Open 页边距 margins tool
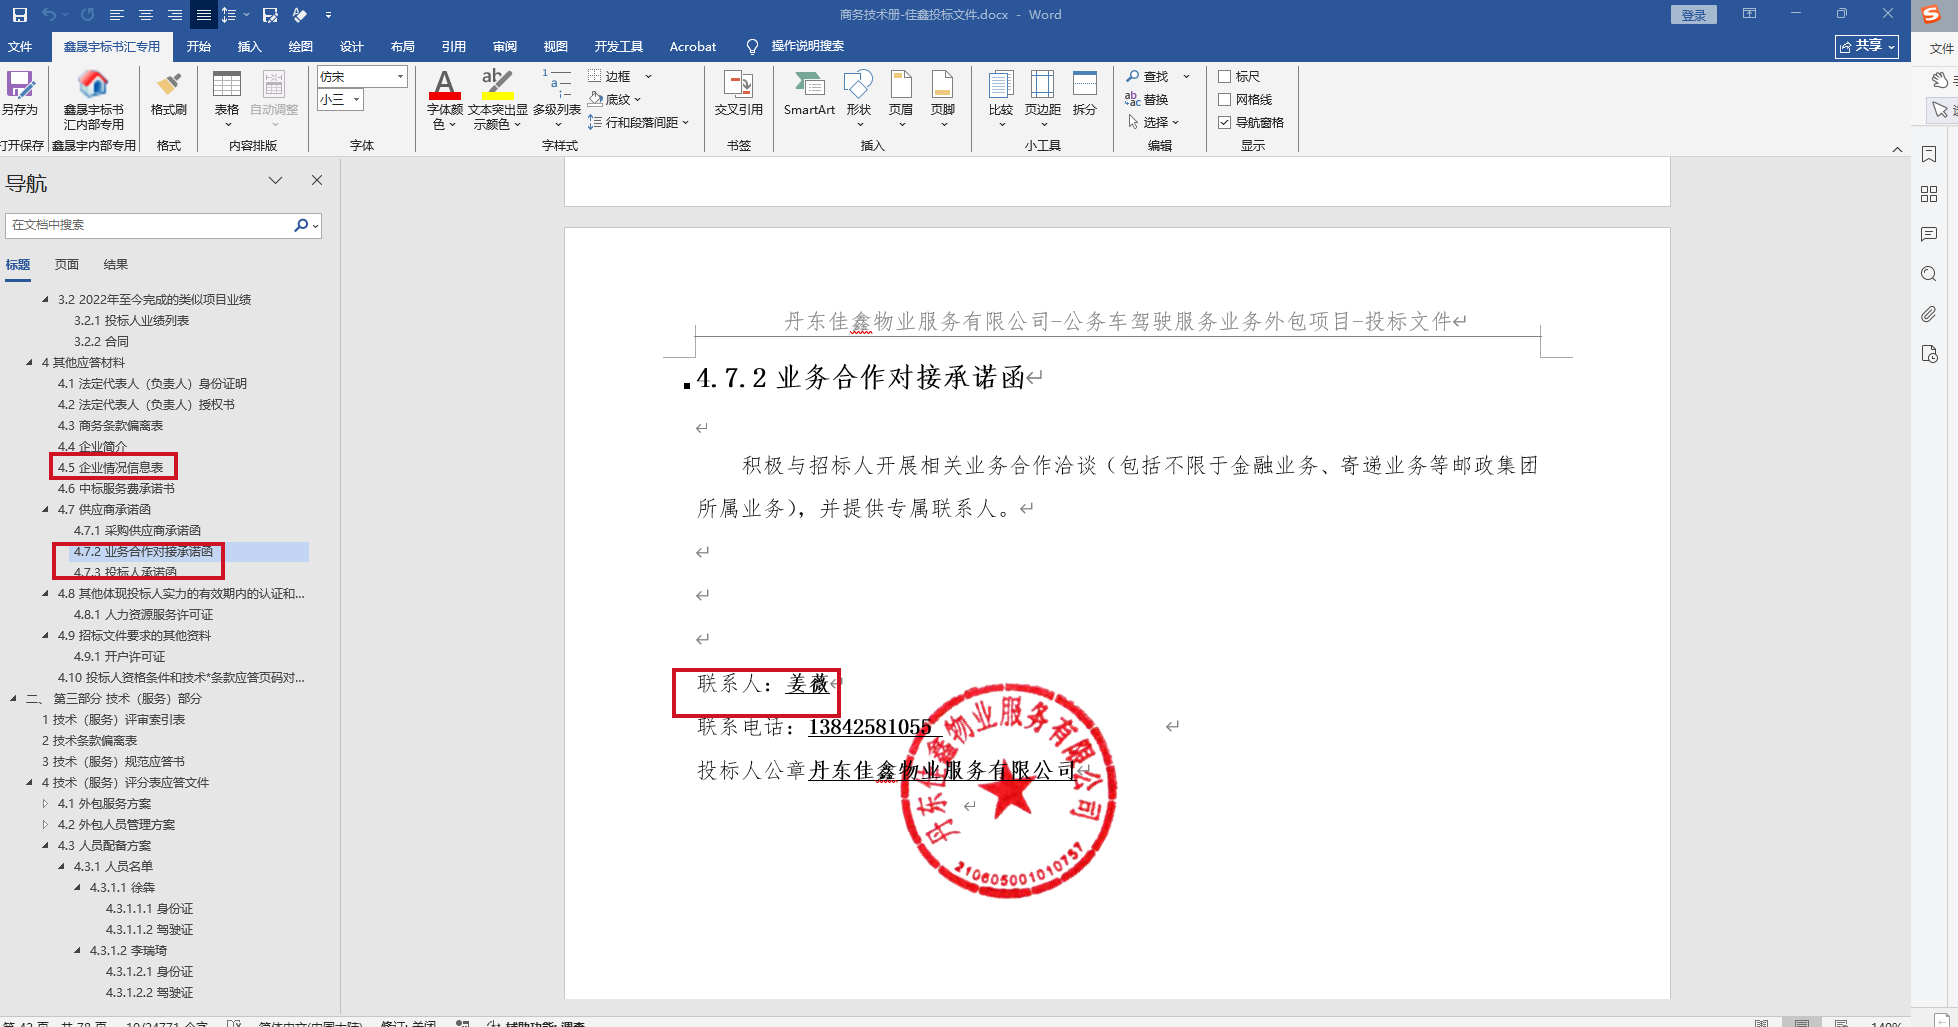This screenshot has width=1958, height=1027. (x=1043, y=99)
